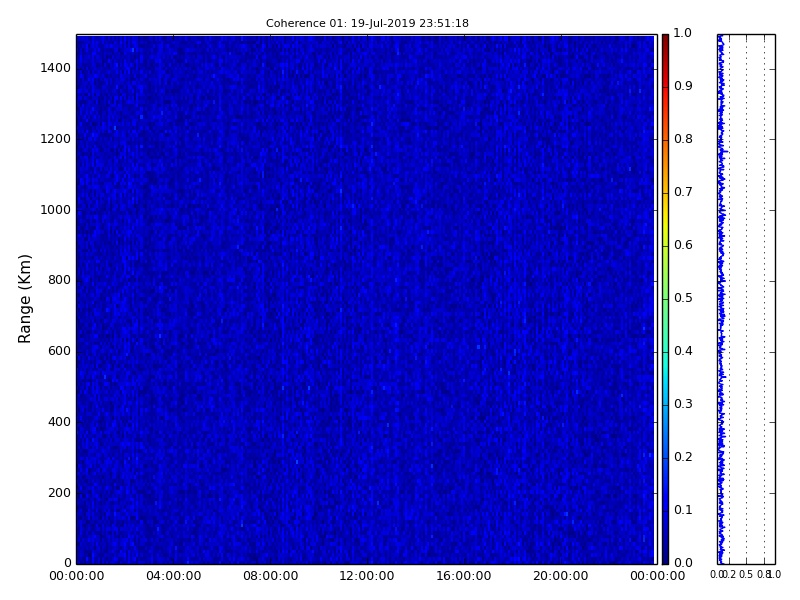Select the 0.9 colorbar scale label
The width and height of the screenshot is (800, 600).
(683, 86)
